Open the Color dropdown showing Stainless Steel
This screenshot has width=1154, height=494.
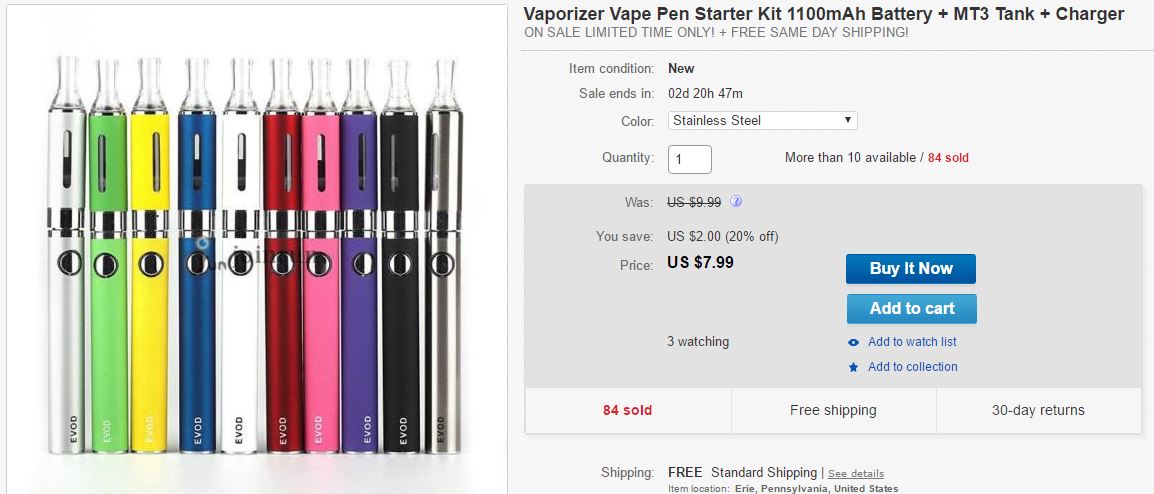coord(762,120)
